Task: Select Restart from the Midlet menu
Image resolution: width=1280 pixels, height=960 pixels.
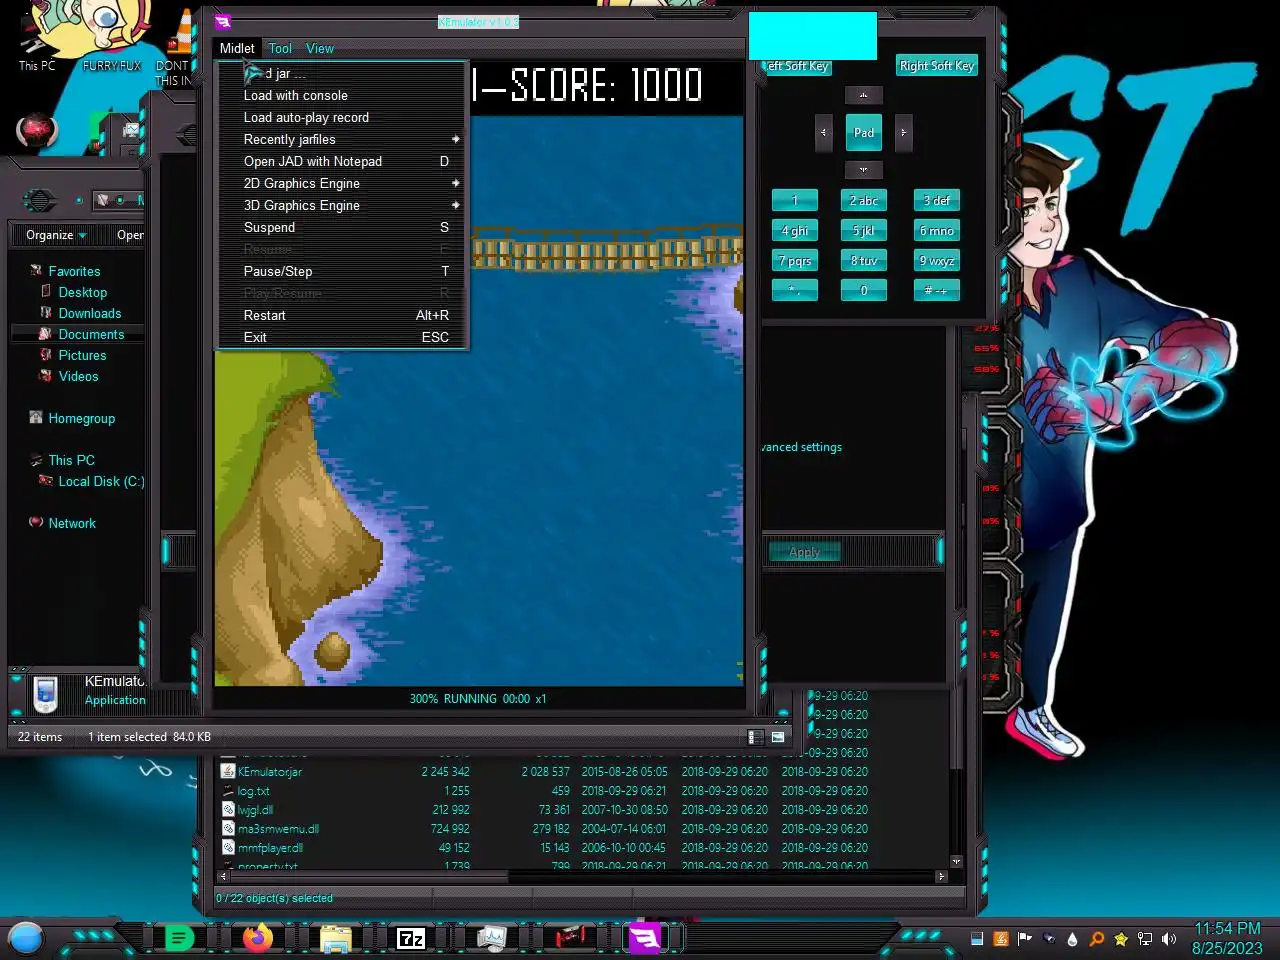Action: point(342,315)
